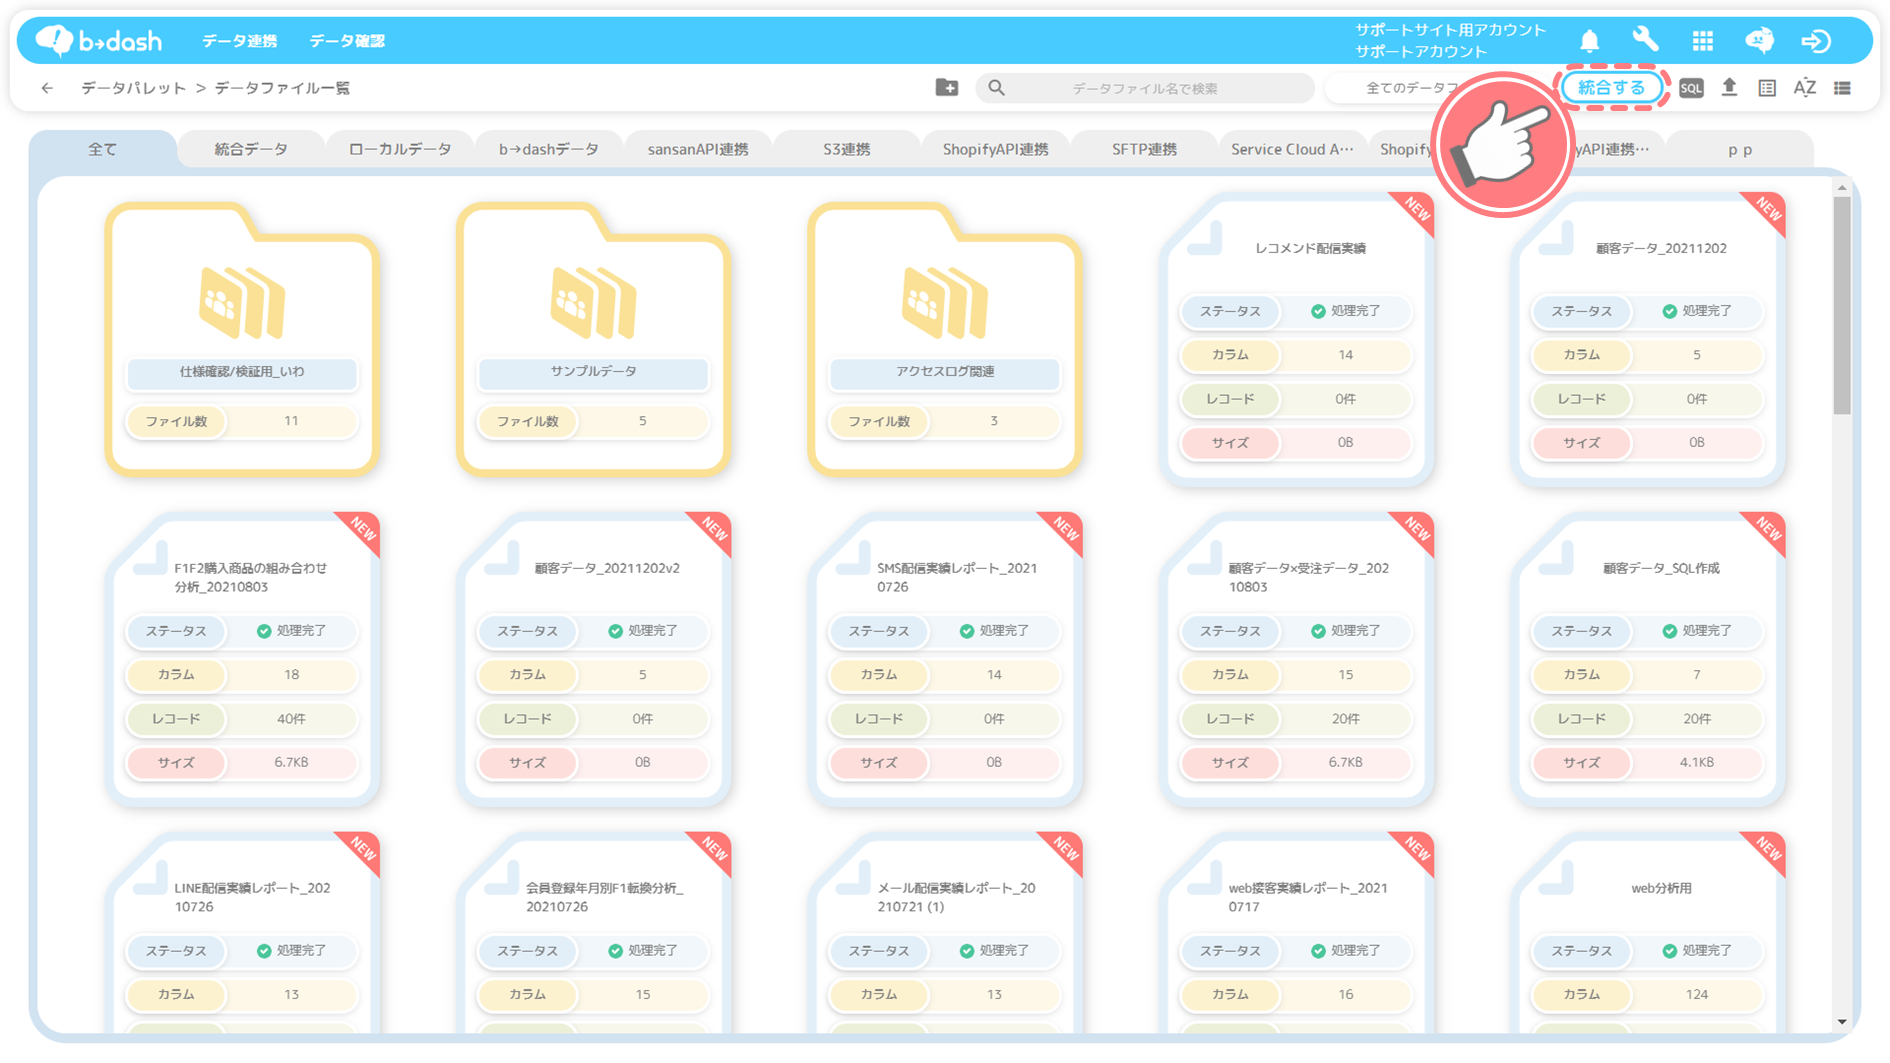This screenshot has height=1063, width=1890.
Task: Open the web分析用 file card
Action: (x=1649, y=932)
